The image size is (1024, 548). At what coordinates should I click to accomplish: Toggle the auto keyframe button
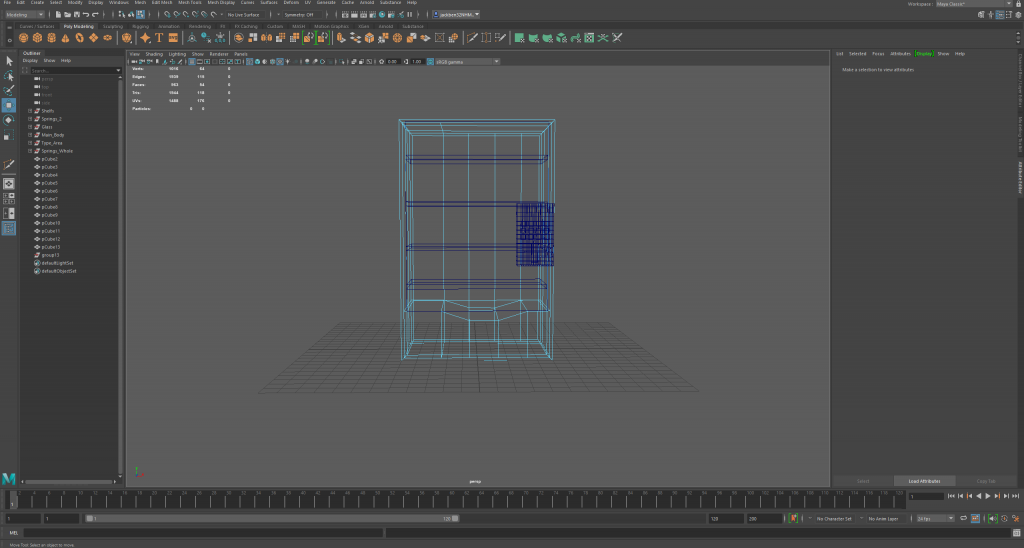1002,519
